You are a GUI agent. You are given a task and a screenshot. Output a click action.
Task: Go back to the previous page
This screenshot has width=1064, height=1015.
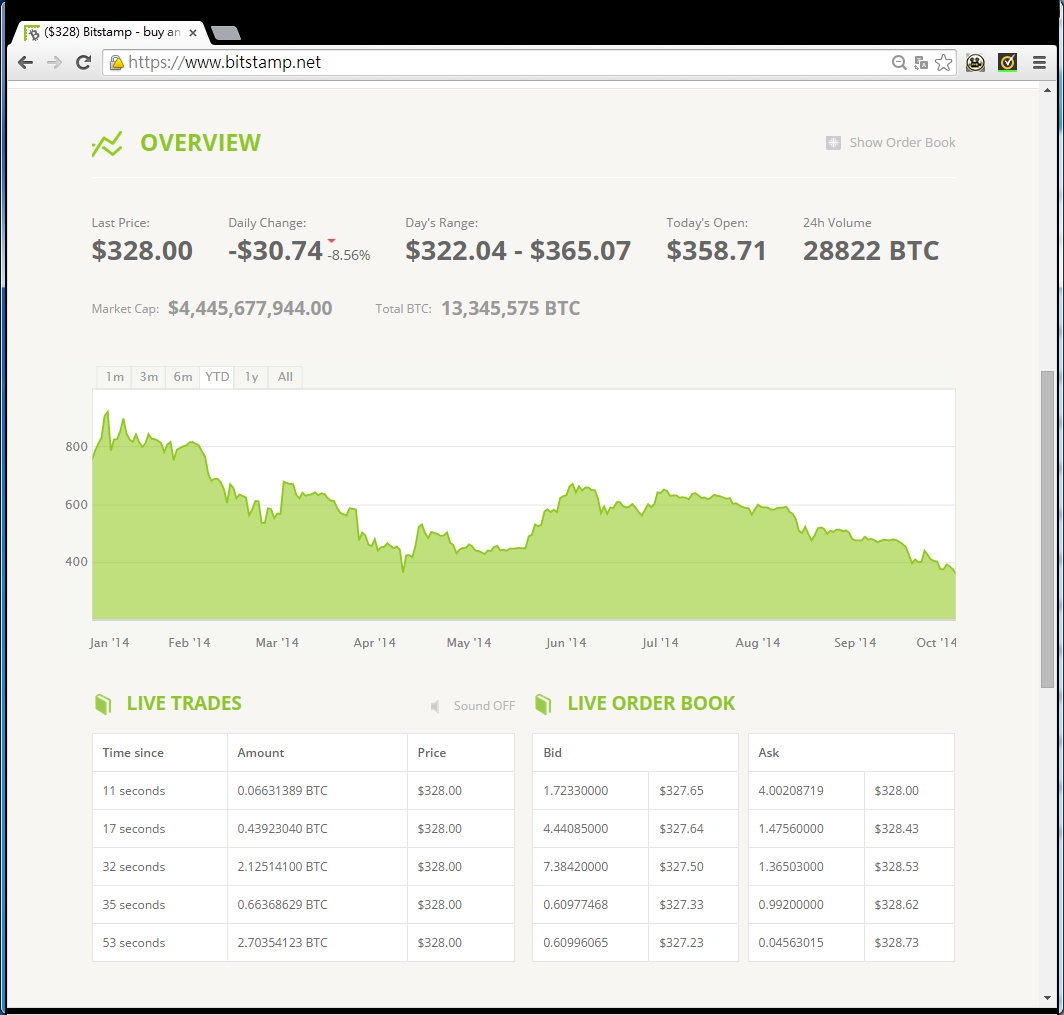(x=26, y=62)
